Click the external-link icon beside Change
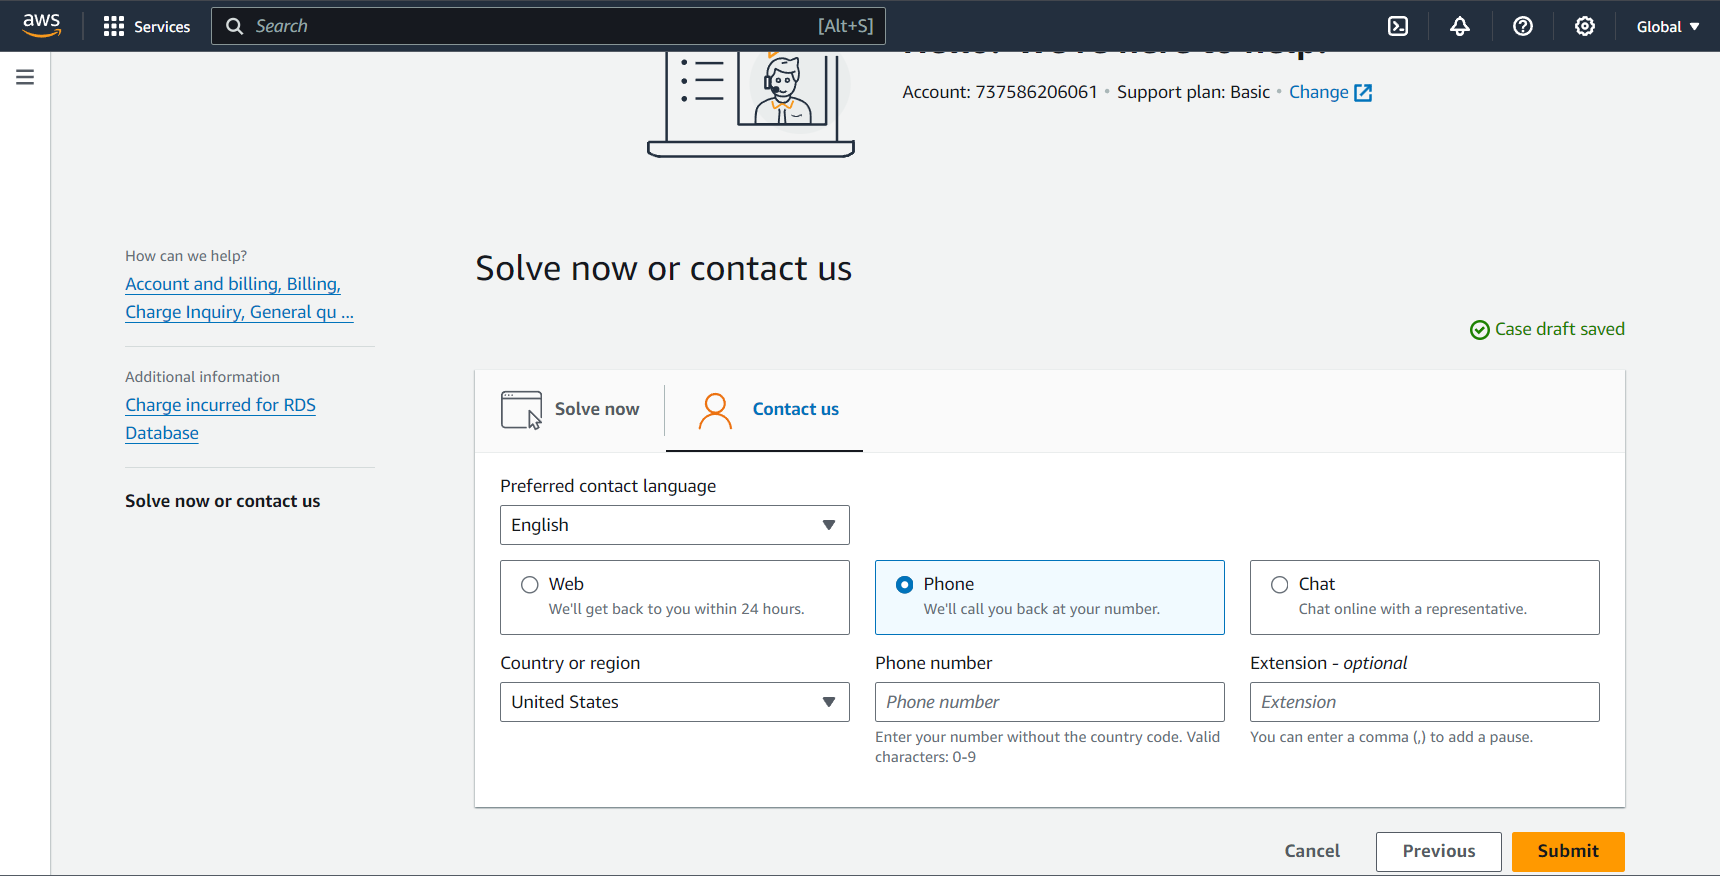Viewport: 1720px width, 876px height. point(1363,93)
